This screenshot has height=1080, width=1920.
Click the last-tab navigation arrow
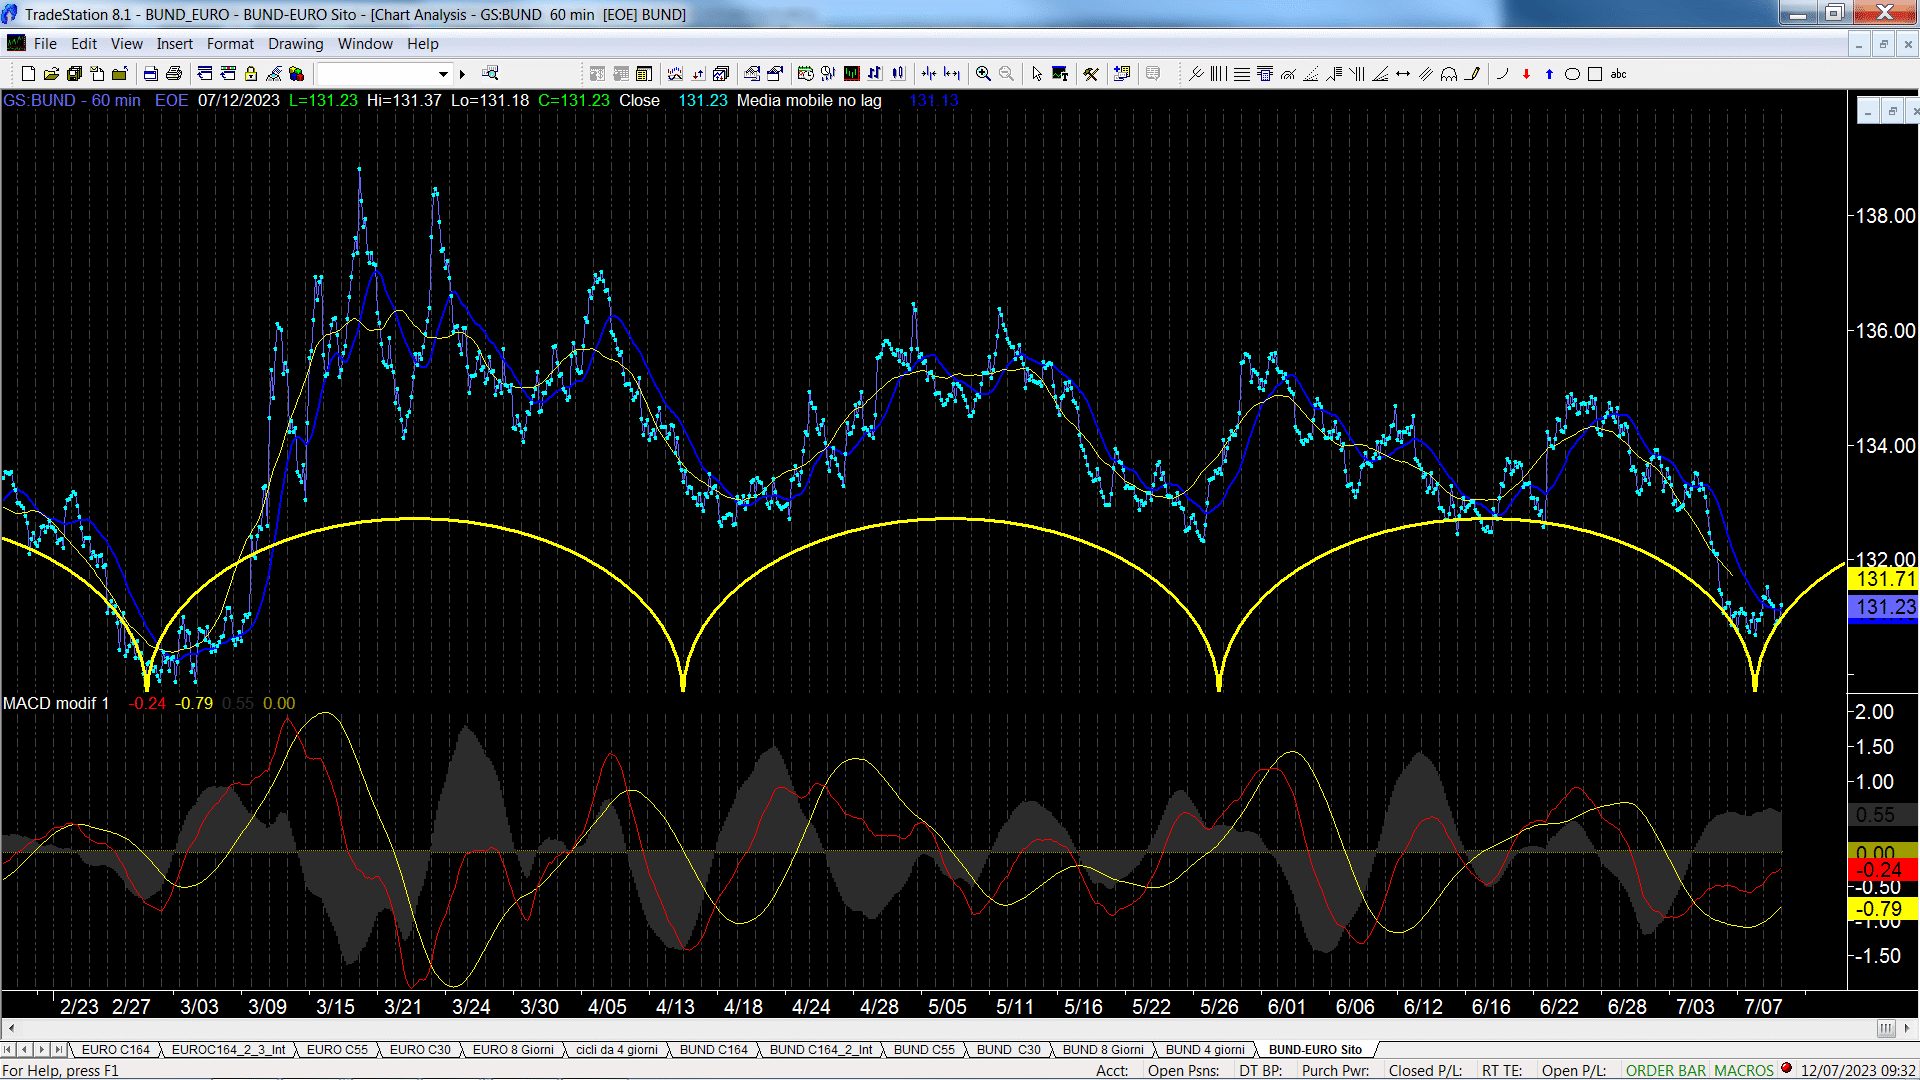pyautogui.click(x=59, y=1050)
